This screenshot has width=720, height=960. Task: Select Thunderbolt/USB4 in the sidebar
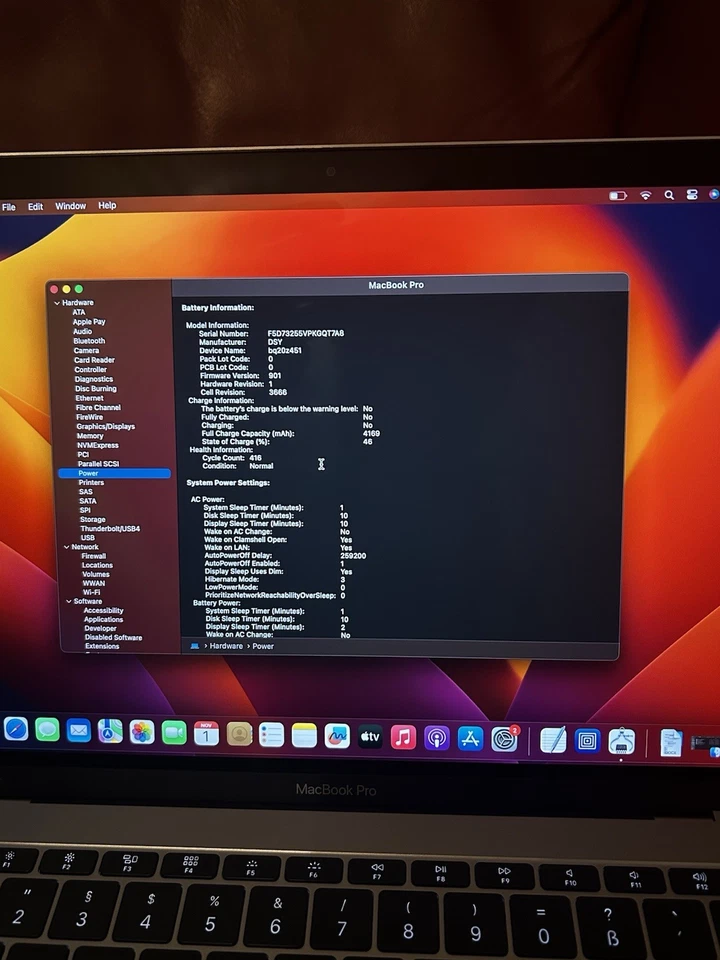coord(110,528)
